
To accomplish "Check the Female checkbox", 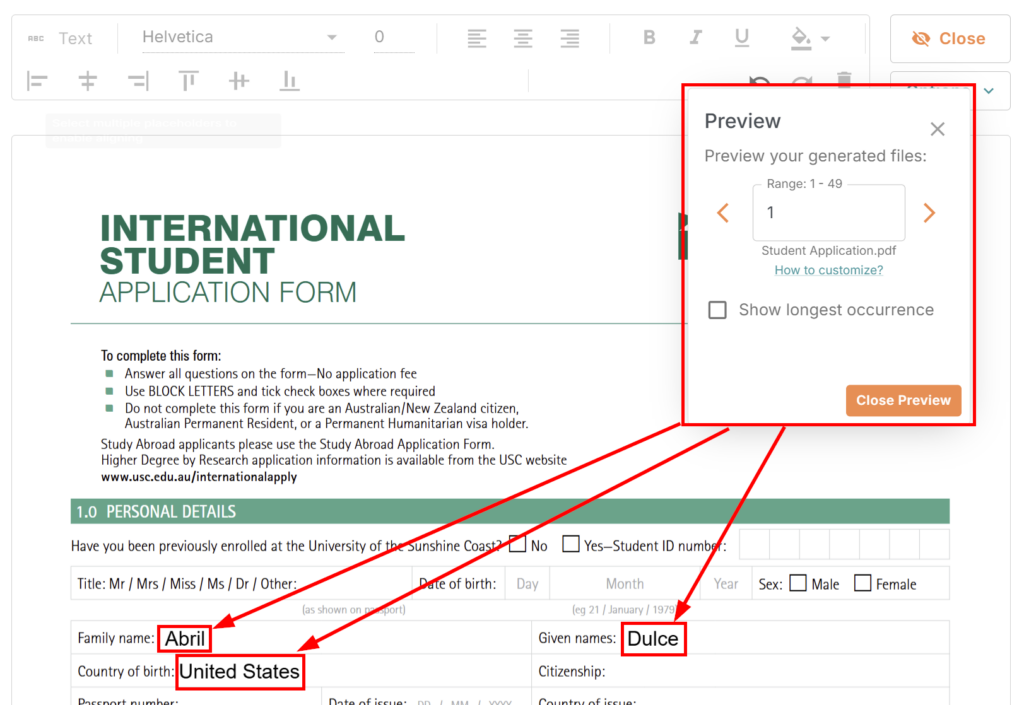I will (862, 583).
